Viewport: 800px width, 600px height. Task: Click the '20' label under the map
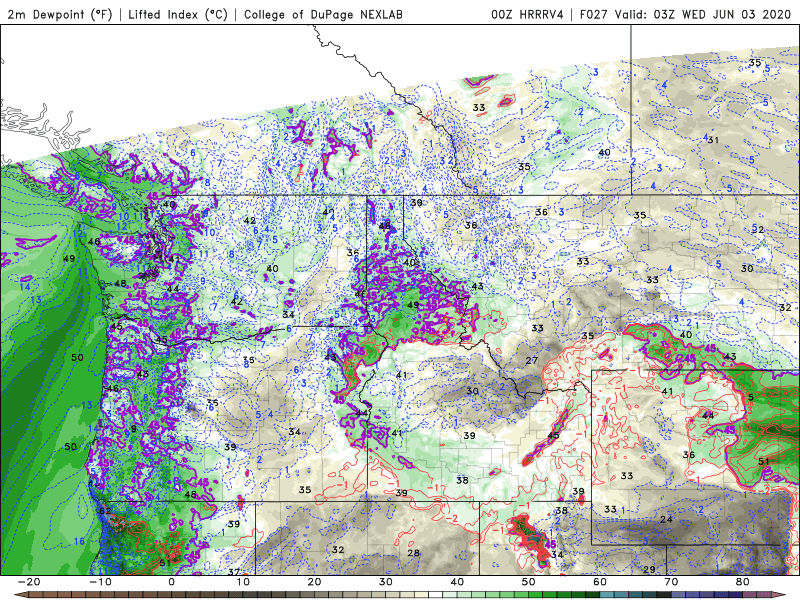[x=314, y=582]
